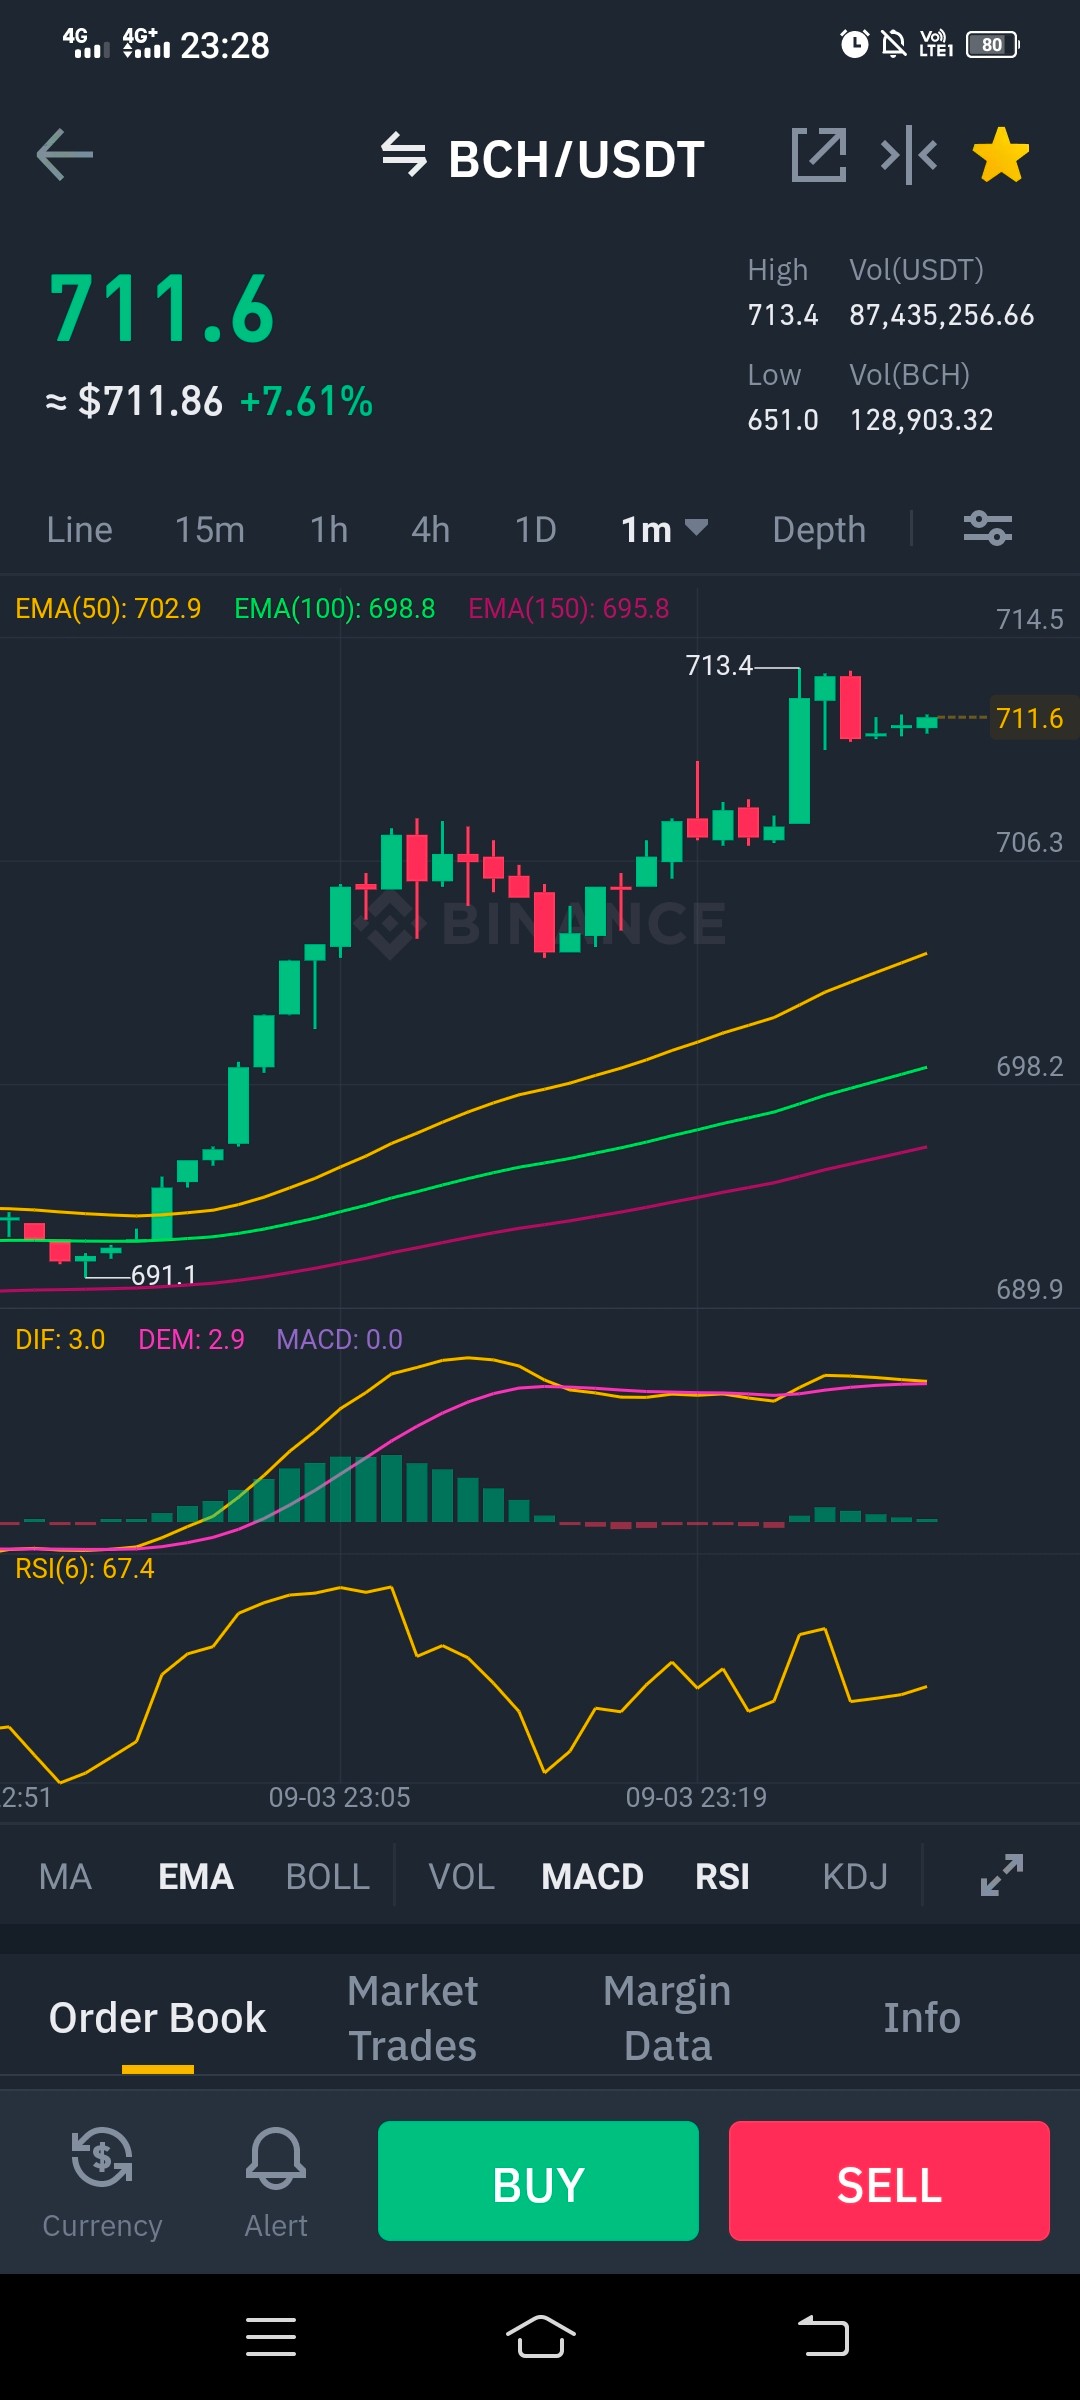Set a price Alert bell
This screenshot has height=2400, width=1080.
(x=276, y=2183)
